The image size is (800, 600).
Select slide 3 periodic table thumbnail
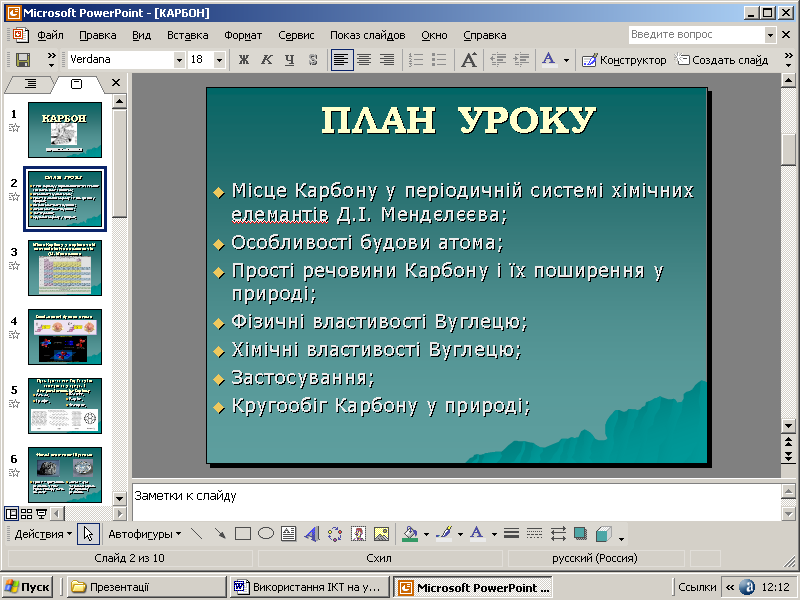65,268
